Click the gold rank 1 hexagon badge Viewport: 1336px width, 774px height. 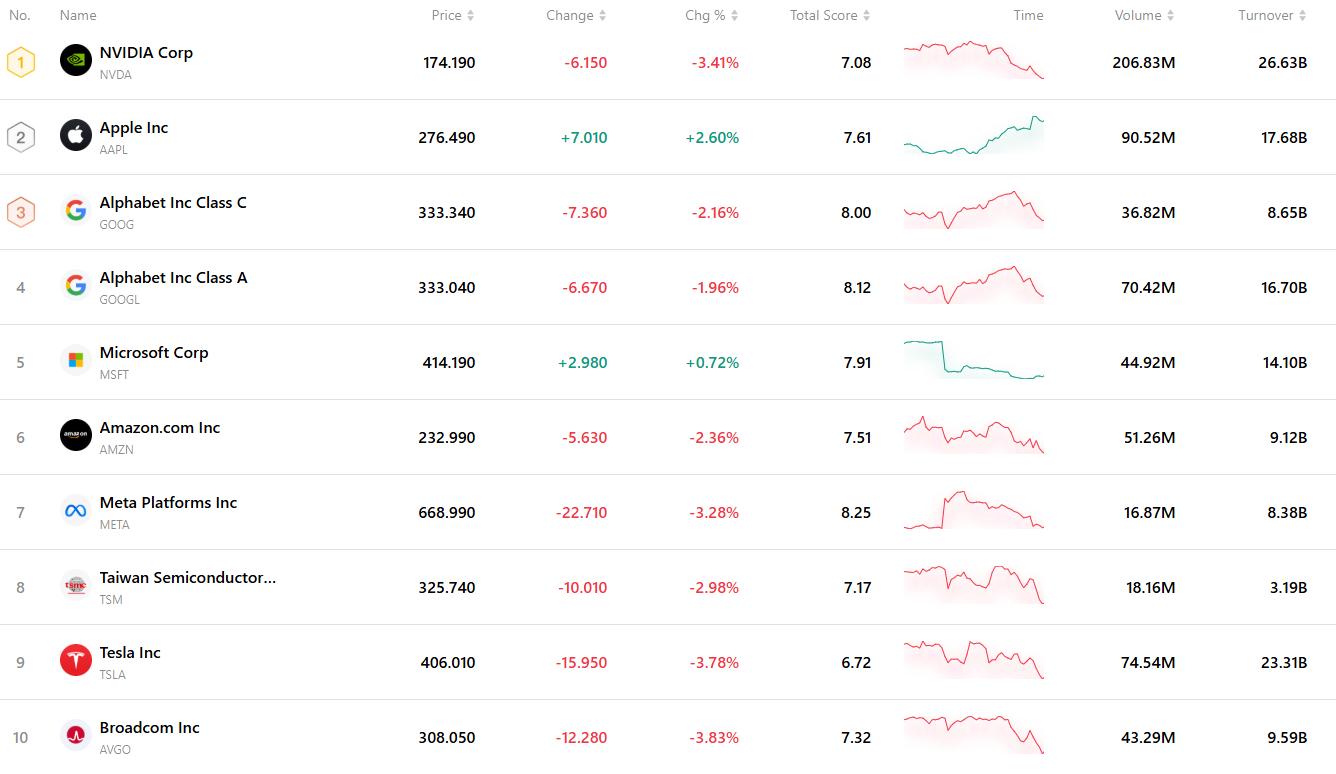click(21, 62)
